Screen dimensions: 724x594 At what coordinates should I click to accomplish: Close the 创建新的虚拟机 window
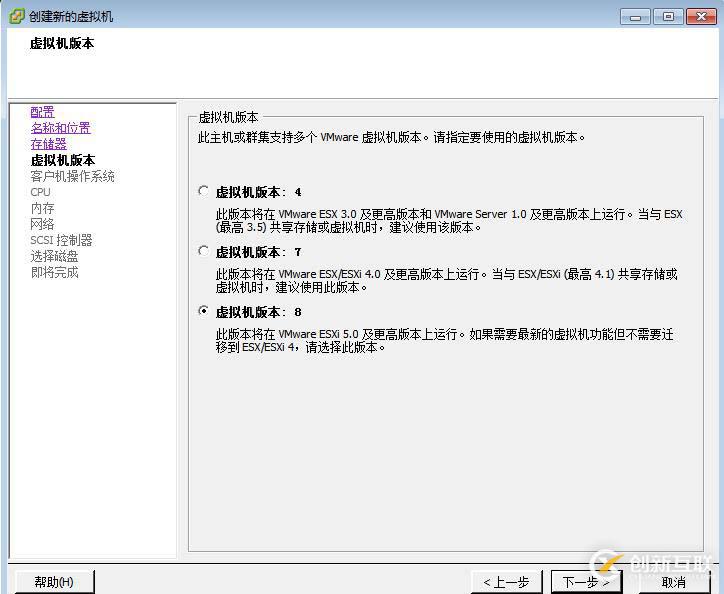point(701,17)
